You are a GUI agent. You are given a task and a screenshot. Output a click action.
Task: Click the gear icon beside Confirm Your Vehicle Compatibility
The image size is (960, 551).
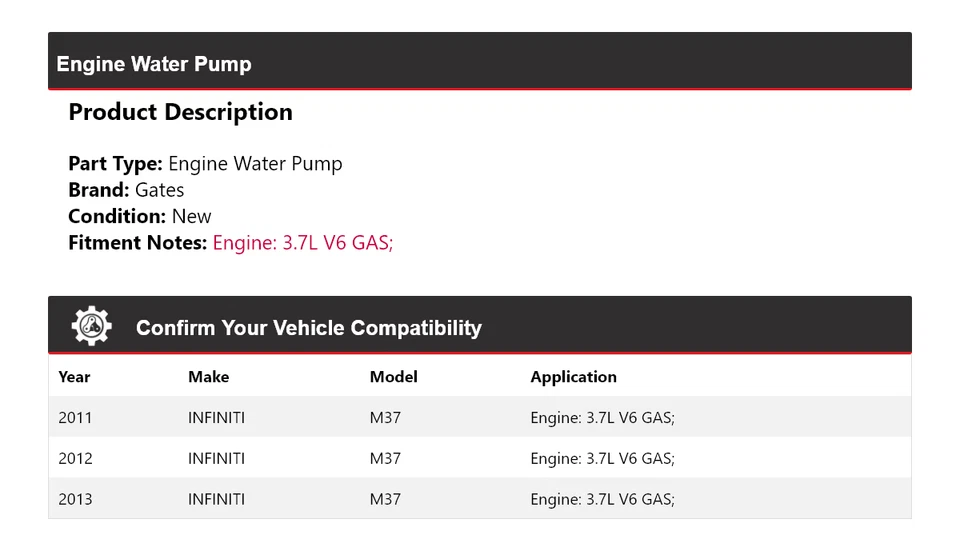[91, 326]
